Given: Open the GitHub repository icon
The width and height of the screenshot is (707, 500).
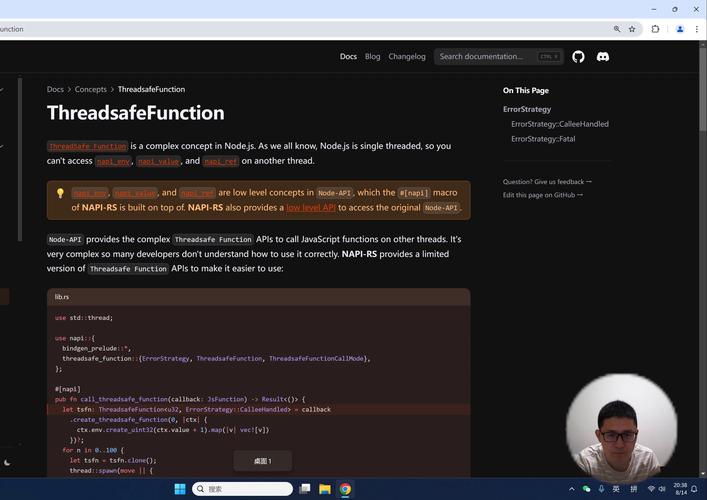Looking at the screenshot, I should 578,57.
